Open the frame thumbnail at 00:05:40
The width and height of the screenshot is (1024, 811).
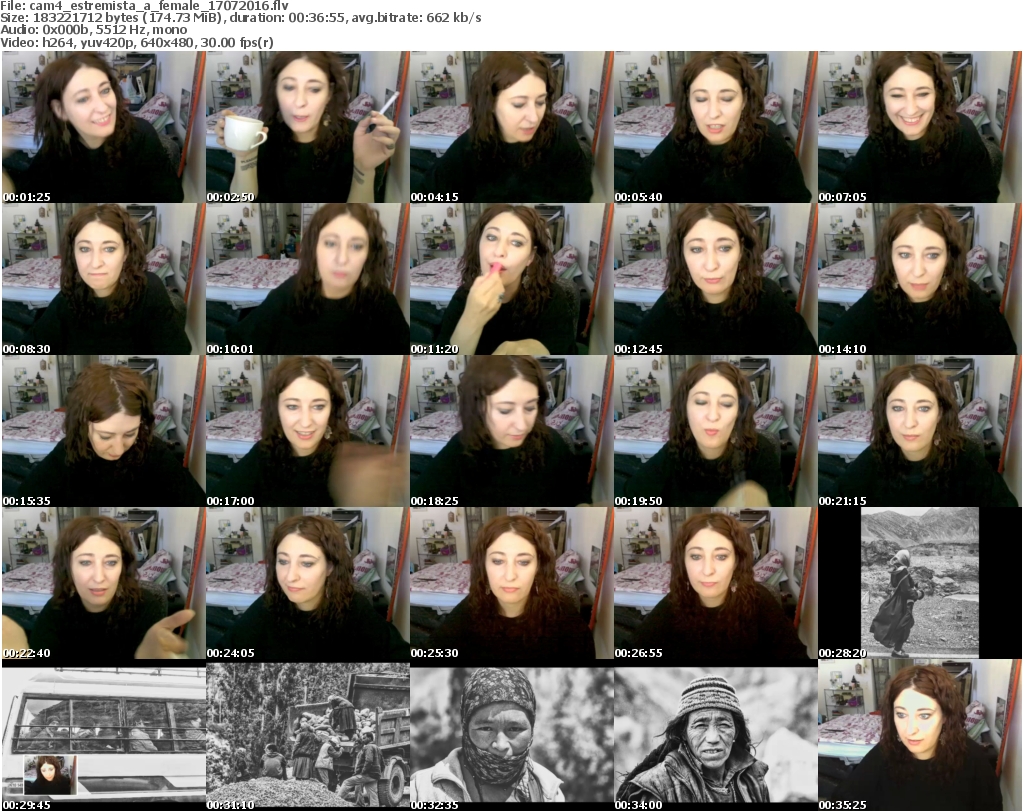click(x=715, y=127)
